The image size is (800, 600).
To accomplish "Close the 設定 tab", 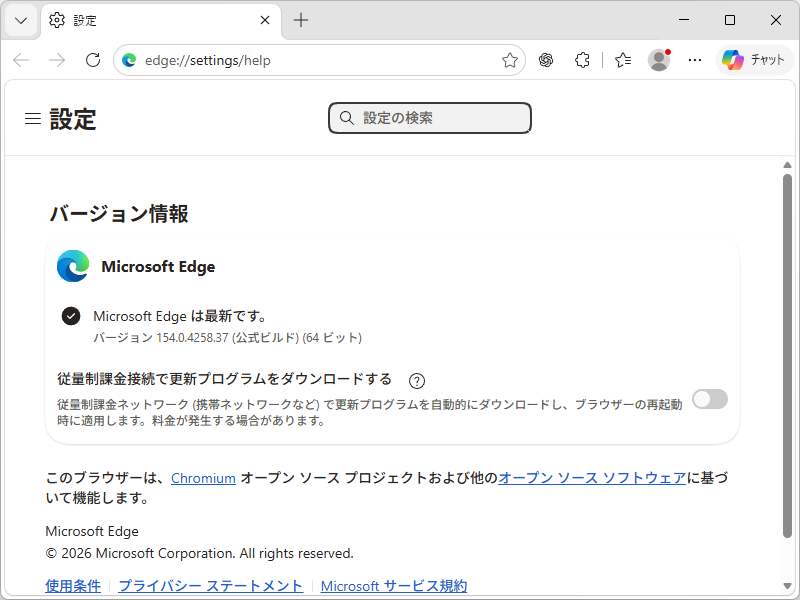I will (x=265, y=20).
